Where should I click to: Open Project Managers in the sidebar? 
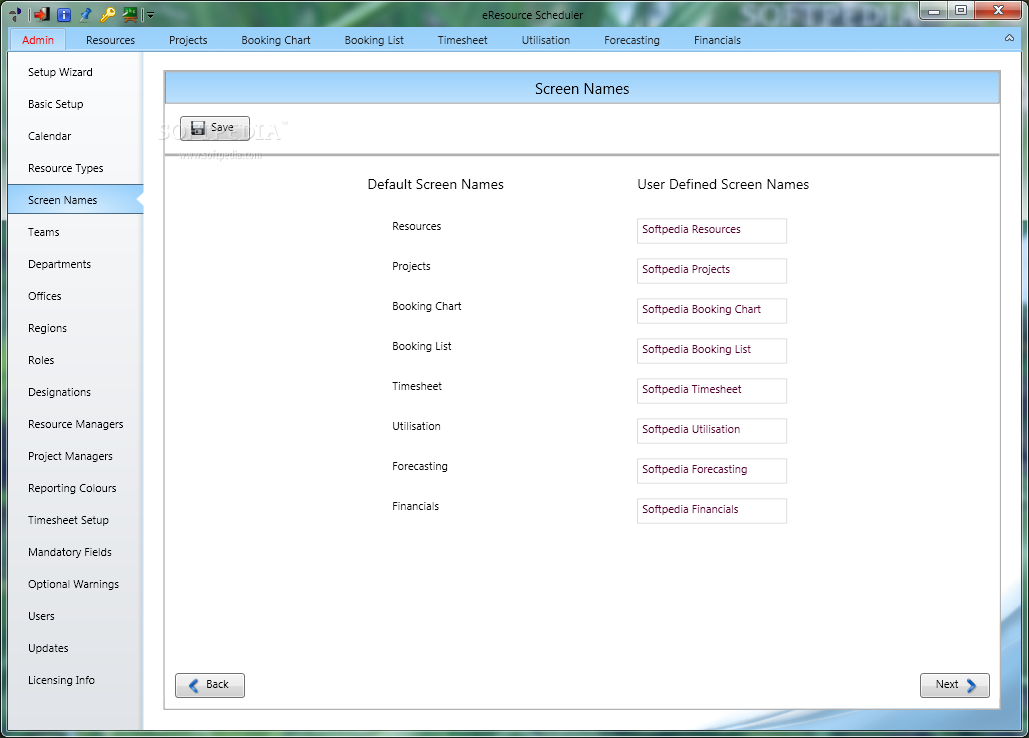[75, 457]
